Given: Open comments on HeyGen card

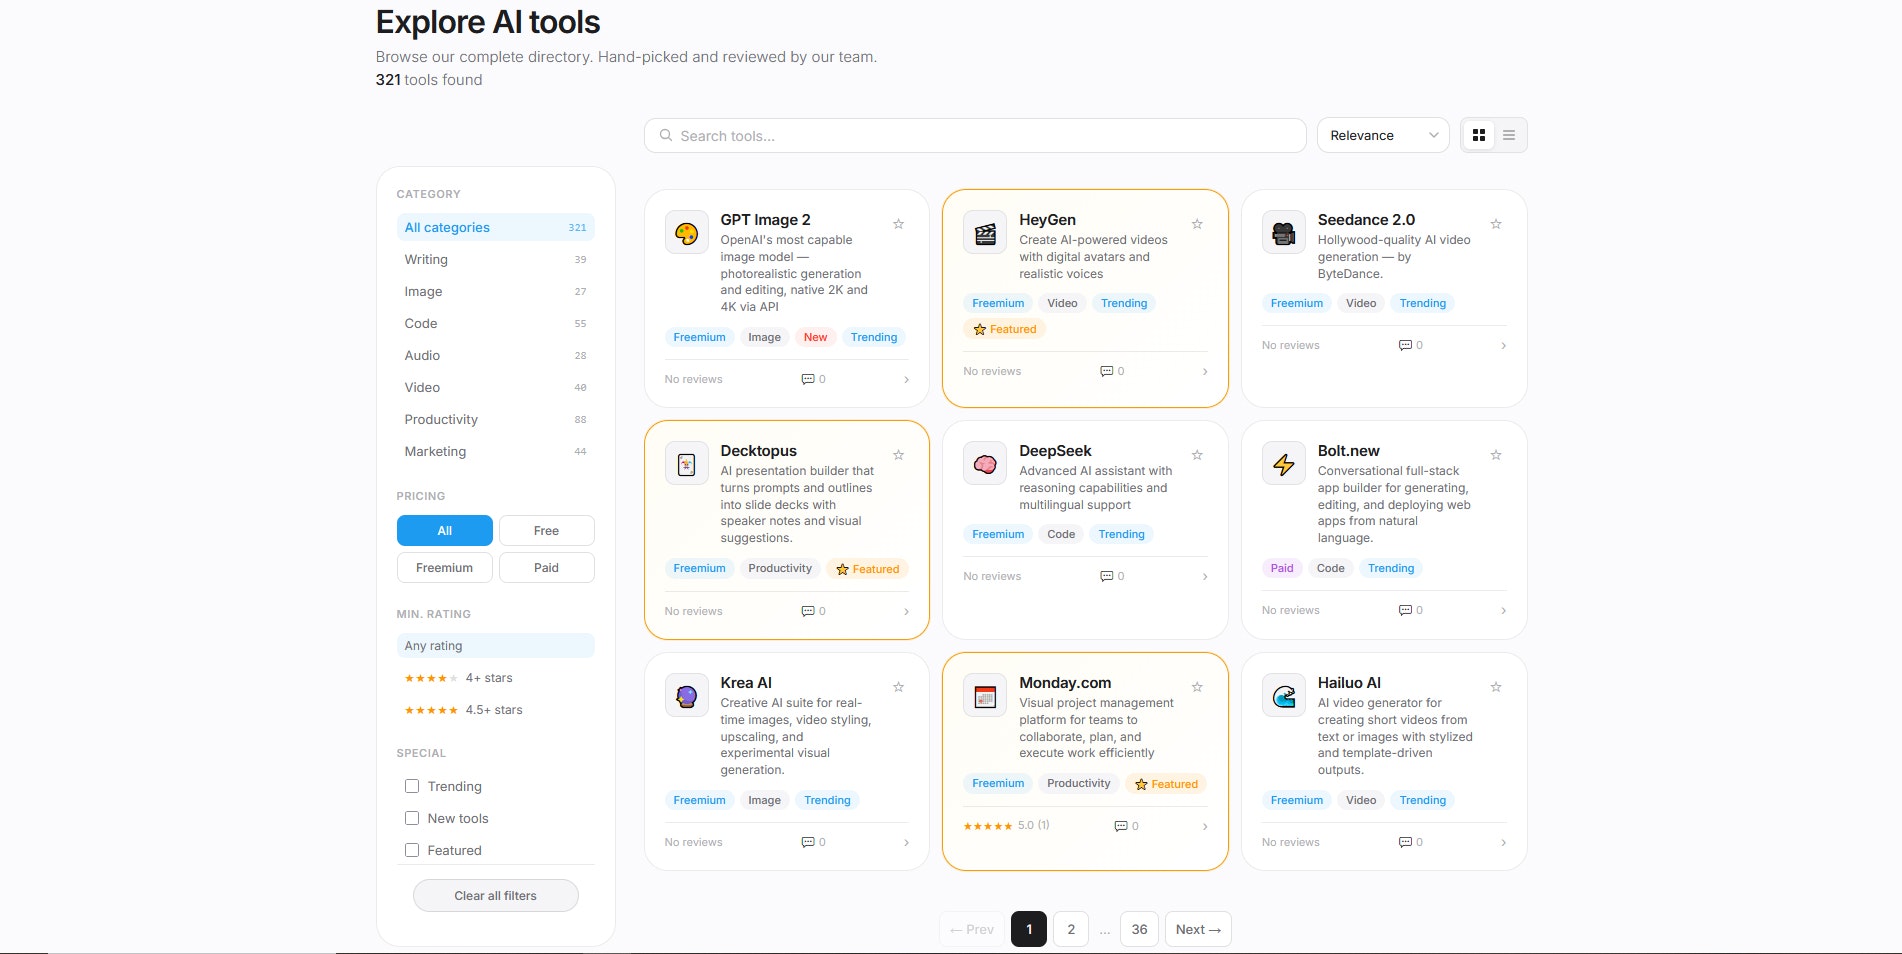Looking at the screenshot, I should [x=1112, y=371].
